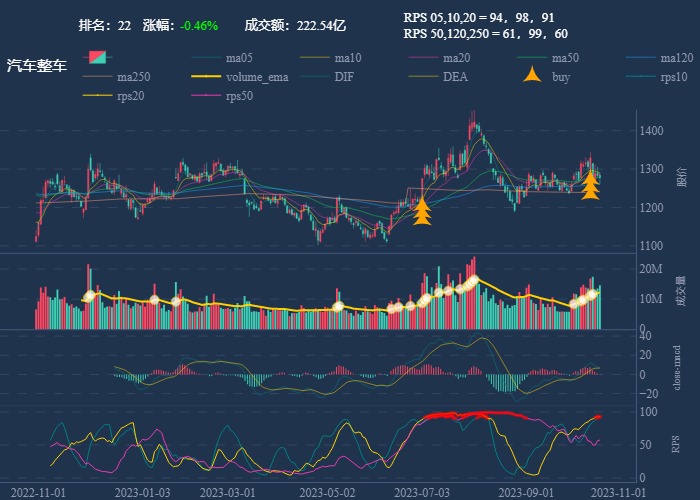This screenshot has height=500, width=700.
Task: Click the rps50 magenta legend line icon
Action: [x=207, y=96]
